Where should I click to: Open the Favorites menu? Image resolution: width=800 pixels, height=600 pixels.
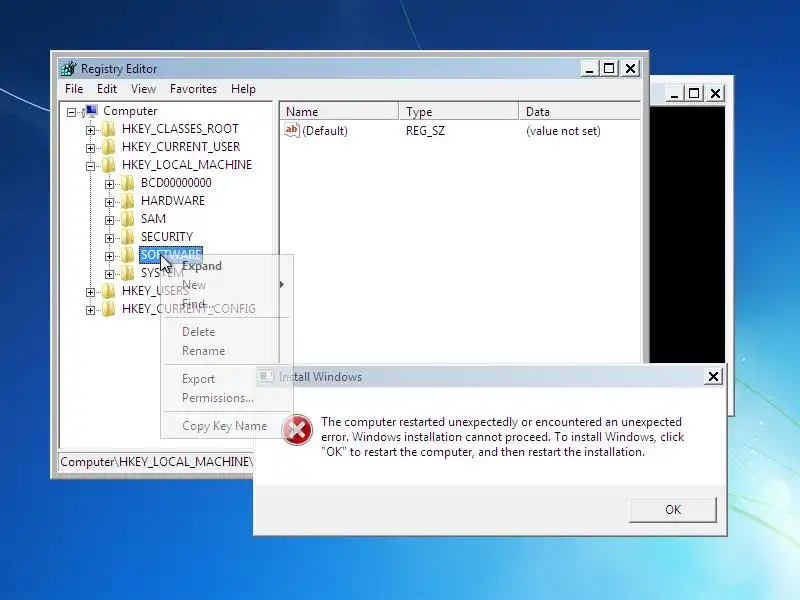coord(193,89)
